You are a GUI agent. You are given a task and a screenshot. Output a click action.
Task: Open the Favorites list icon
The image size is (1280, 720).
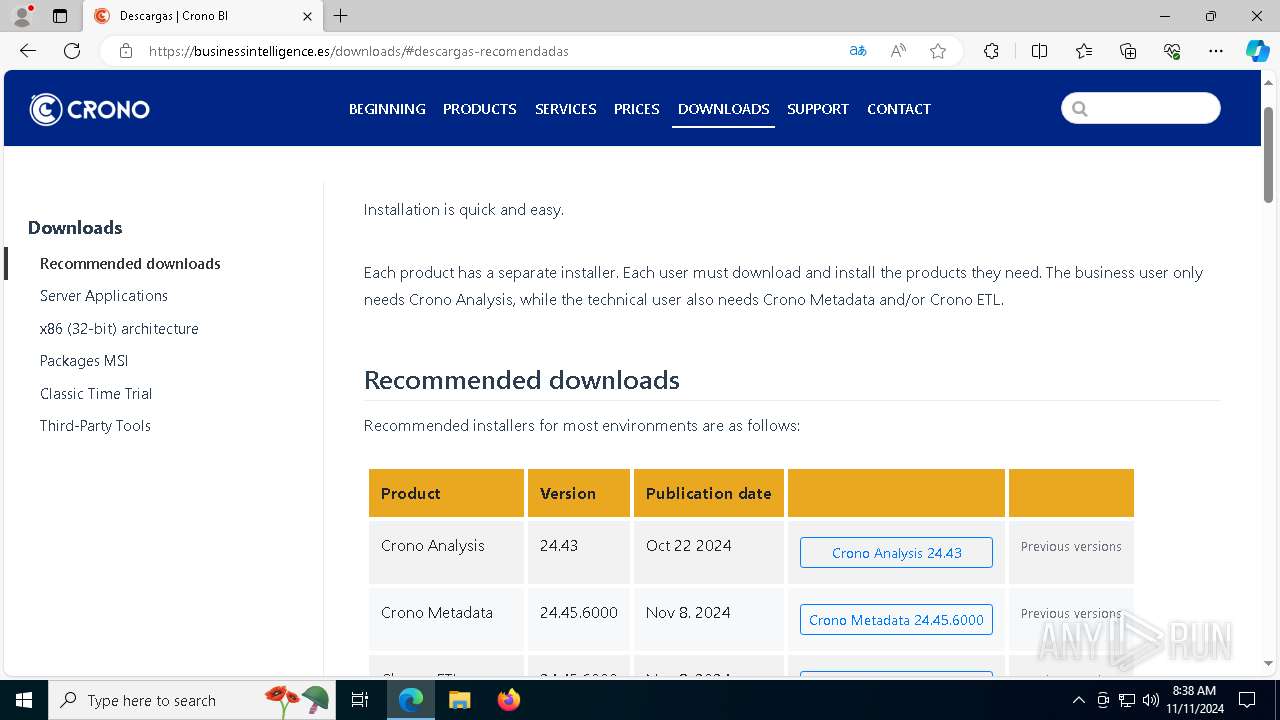[1084, 51]
